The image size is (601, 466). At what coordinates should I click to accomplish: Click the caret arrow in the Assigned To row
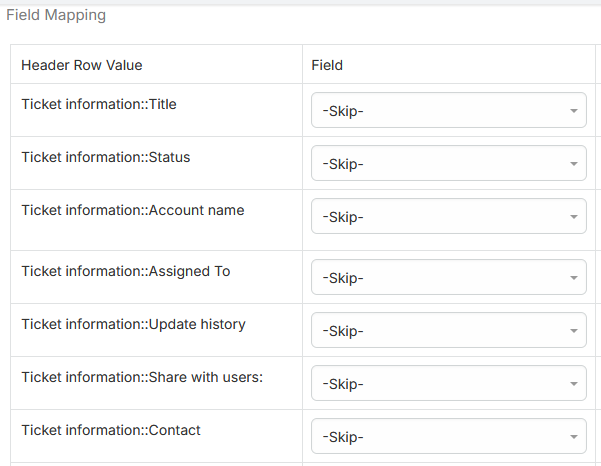tap(574, 278)
